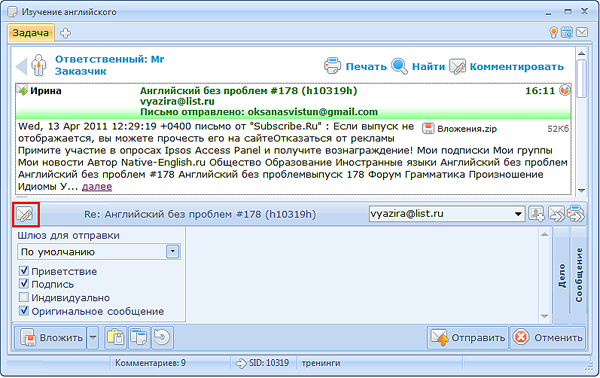Click the тренинги status bar entry
Screen dimensions: 600x378
[x=321, y=363]
